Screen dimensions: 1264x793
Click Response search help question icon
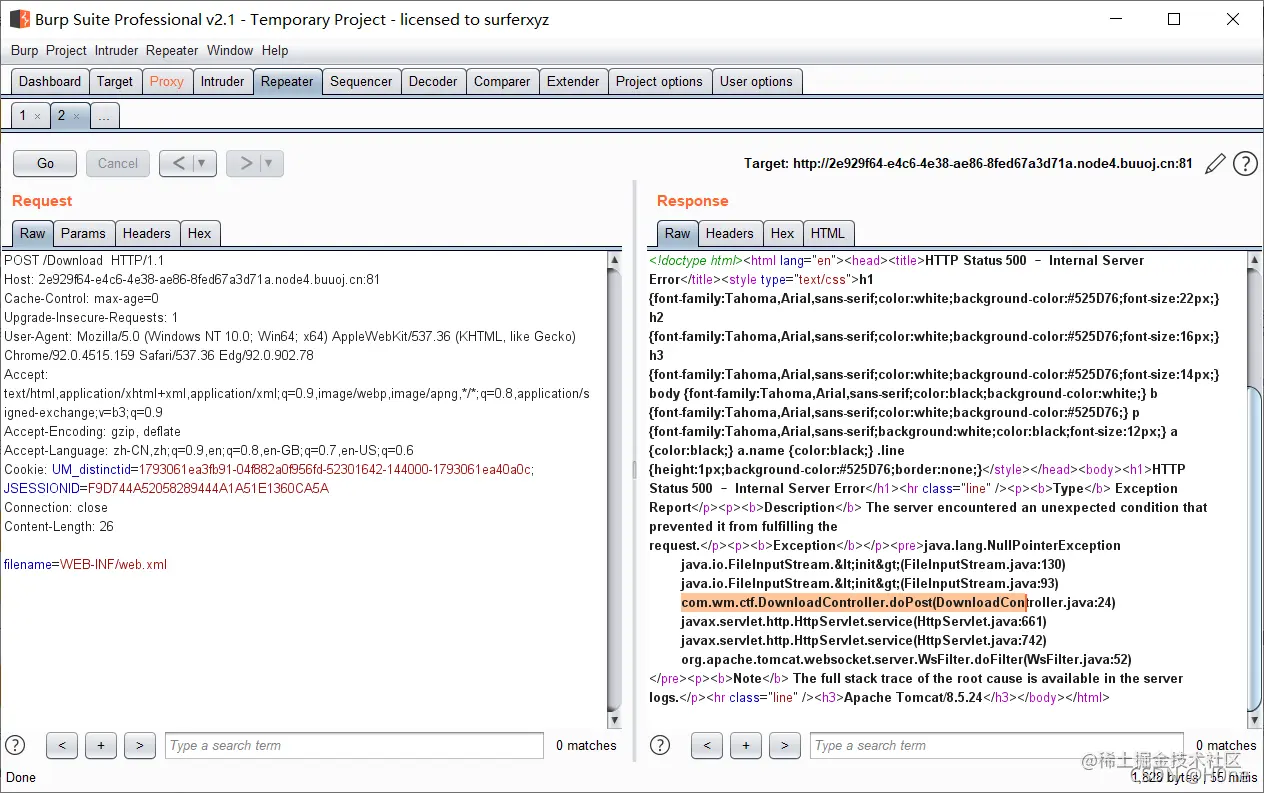point(660,745)
